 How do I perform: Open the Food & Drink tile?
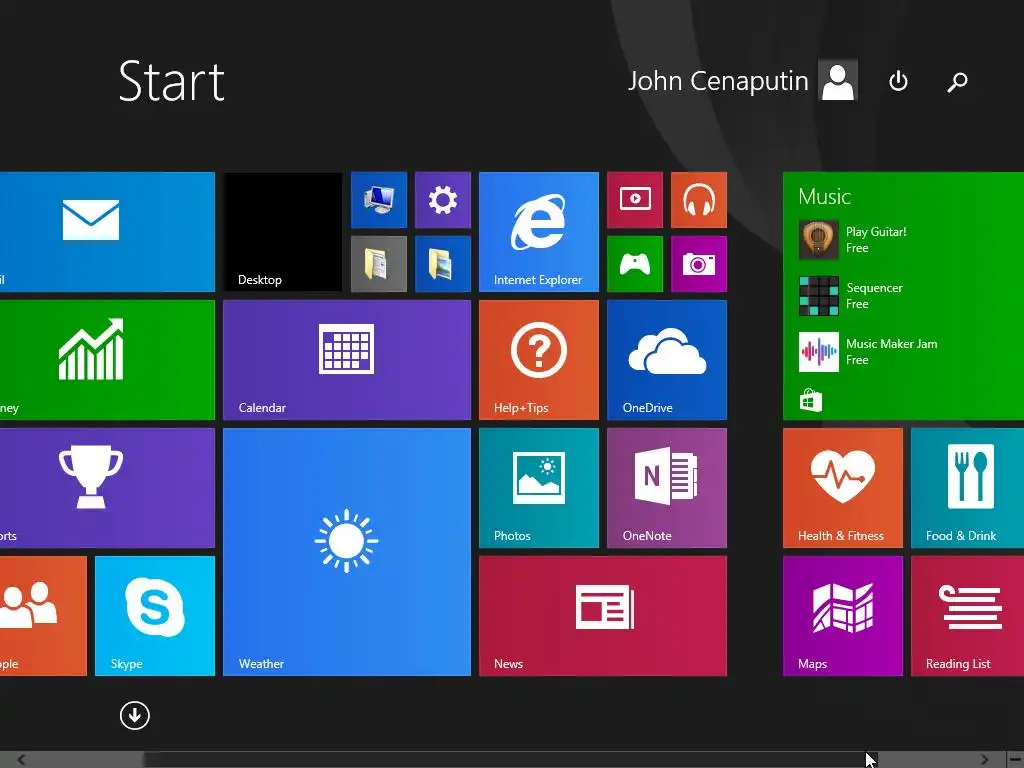click(968, 488)
